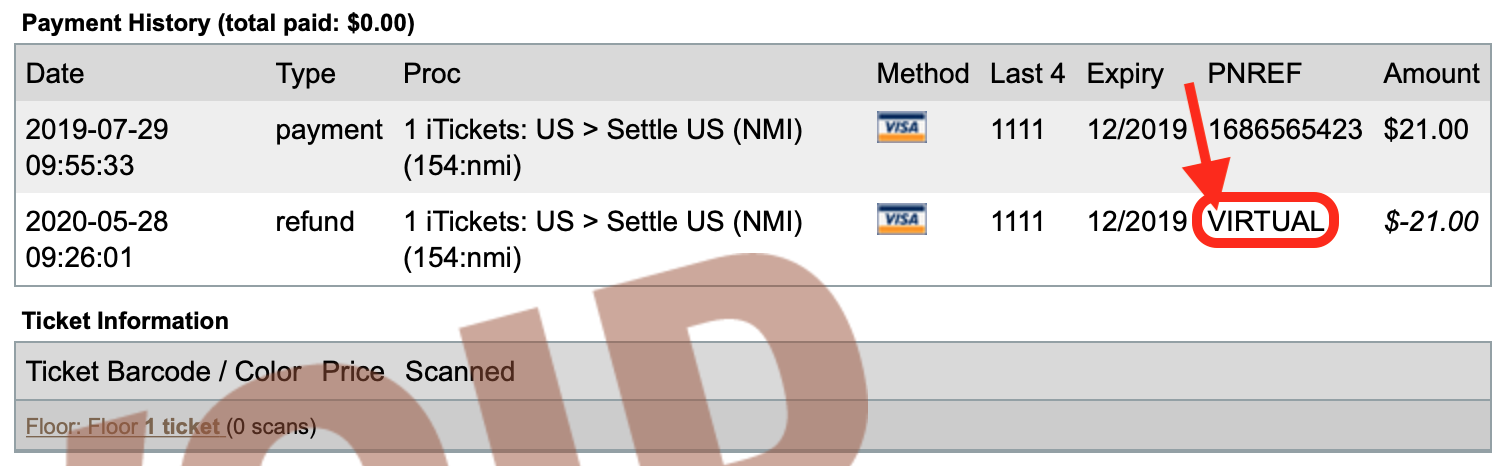This screenshot has height=466, width=1507.
Task: Select the $21.00 payment amount
Action: (x=1426, y=129)
